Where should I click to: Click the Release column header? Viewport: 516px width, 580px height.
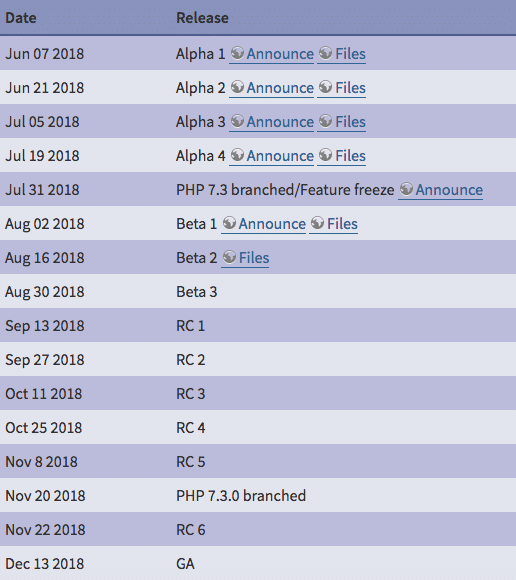coord(202,18)
